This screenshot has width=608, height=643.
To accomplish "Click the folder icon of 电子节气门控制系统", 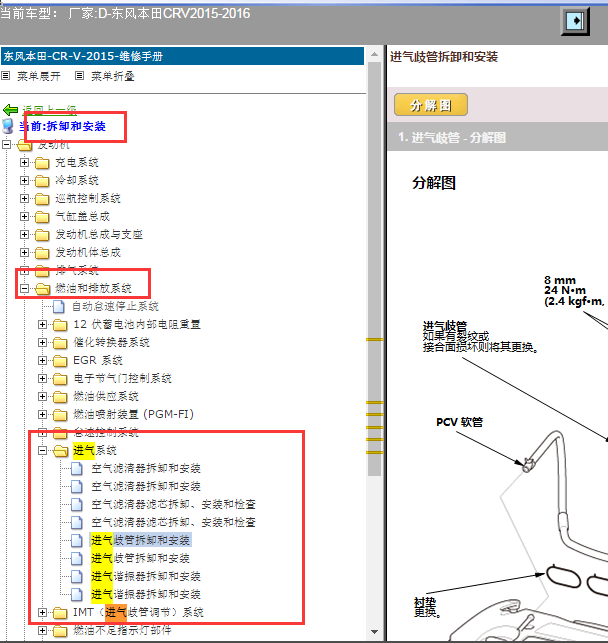I will pyautogui.click(x=60, y=379).
